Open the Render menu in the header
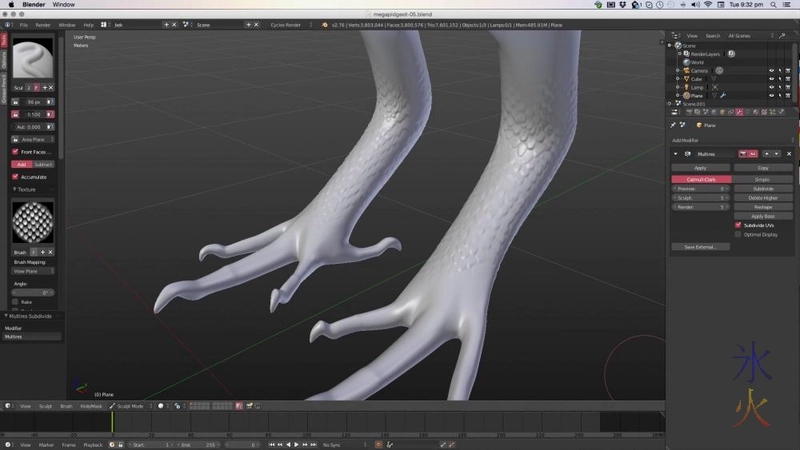Viewport: 800px width, 450px height. [43, 24]
